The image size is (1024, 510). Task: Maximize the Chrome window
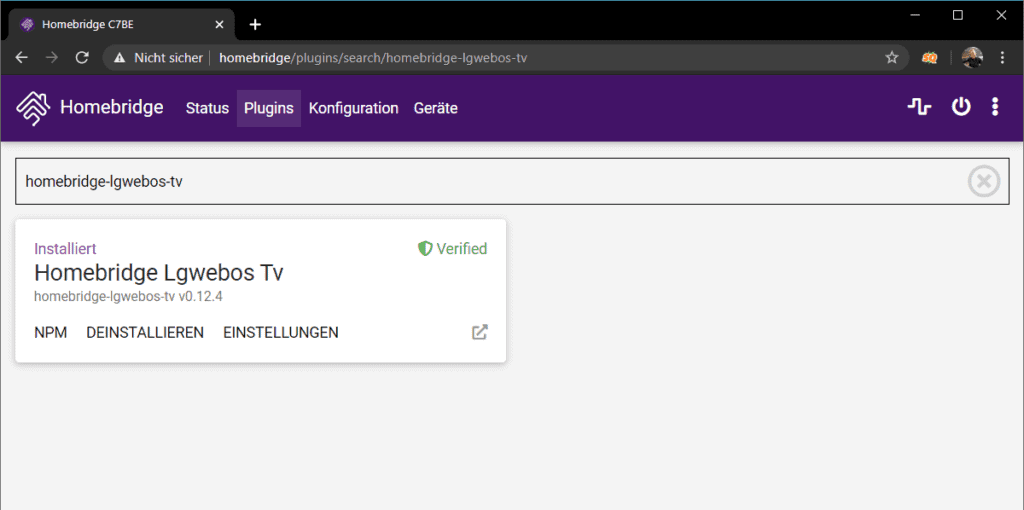[957, 16]
